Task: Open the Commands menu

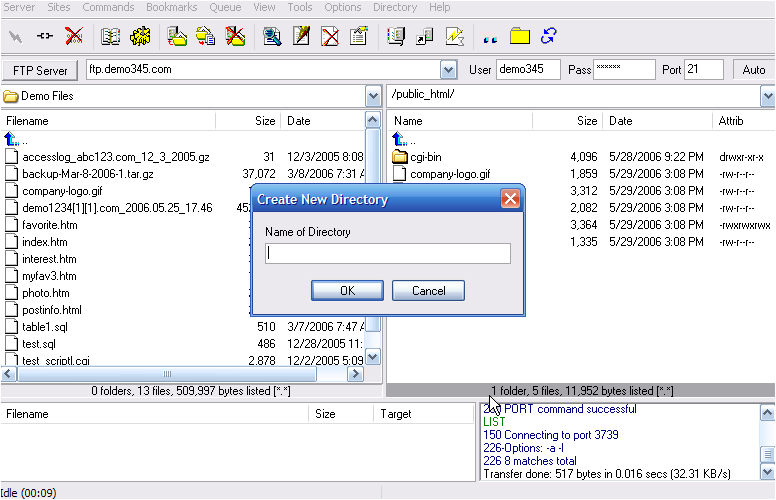Action: point(108,7)
